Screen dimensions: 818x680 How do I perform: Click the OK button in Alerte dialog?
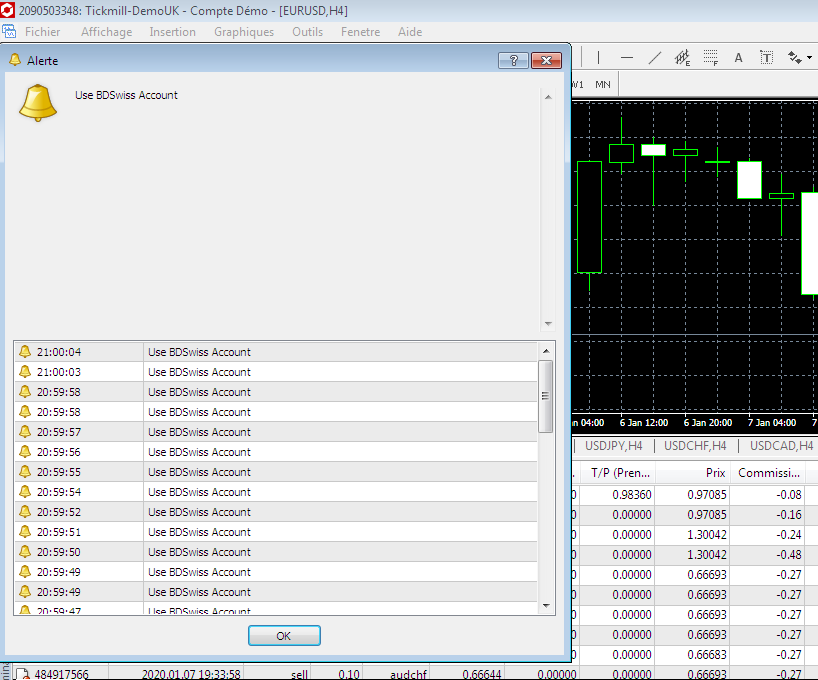point(284,636)
